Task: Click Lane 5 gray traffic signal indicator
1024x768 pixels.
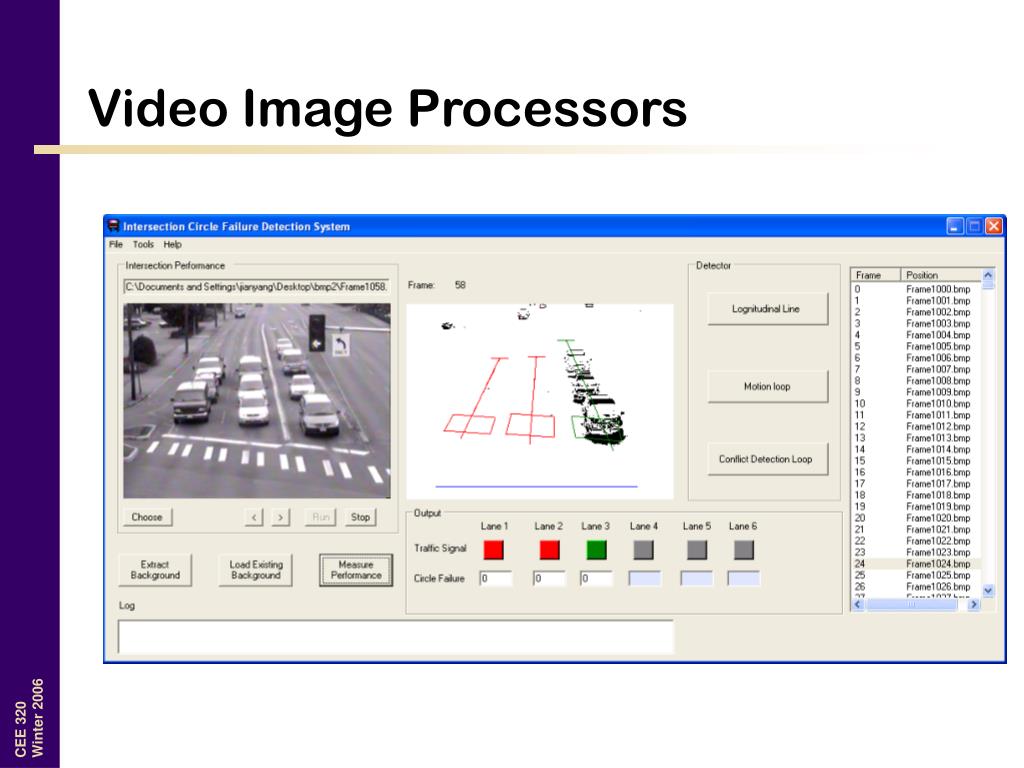Action: coord(697,550)
